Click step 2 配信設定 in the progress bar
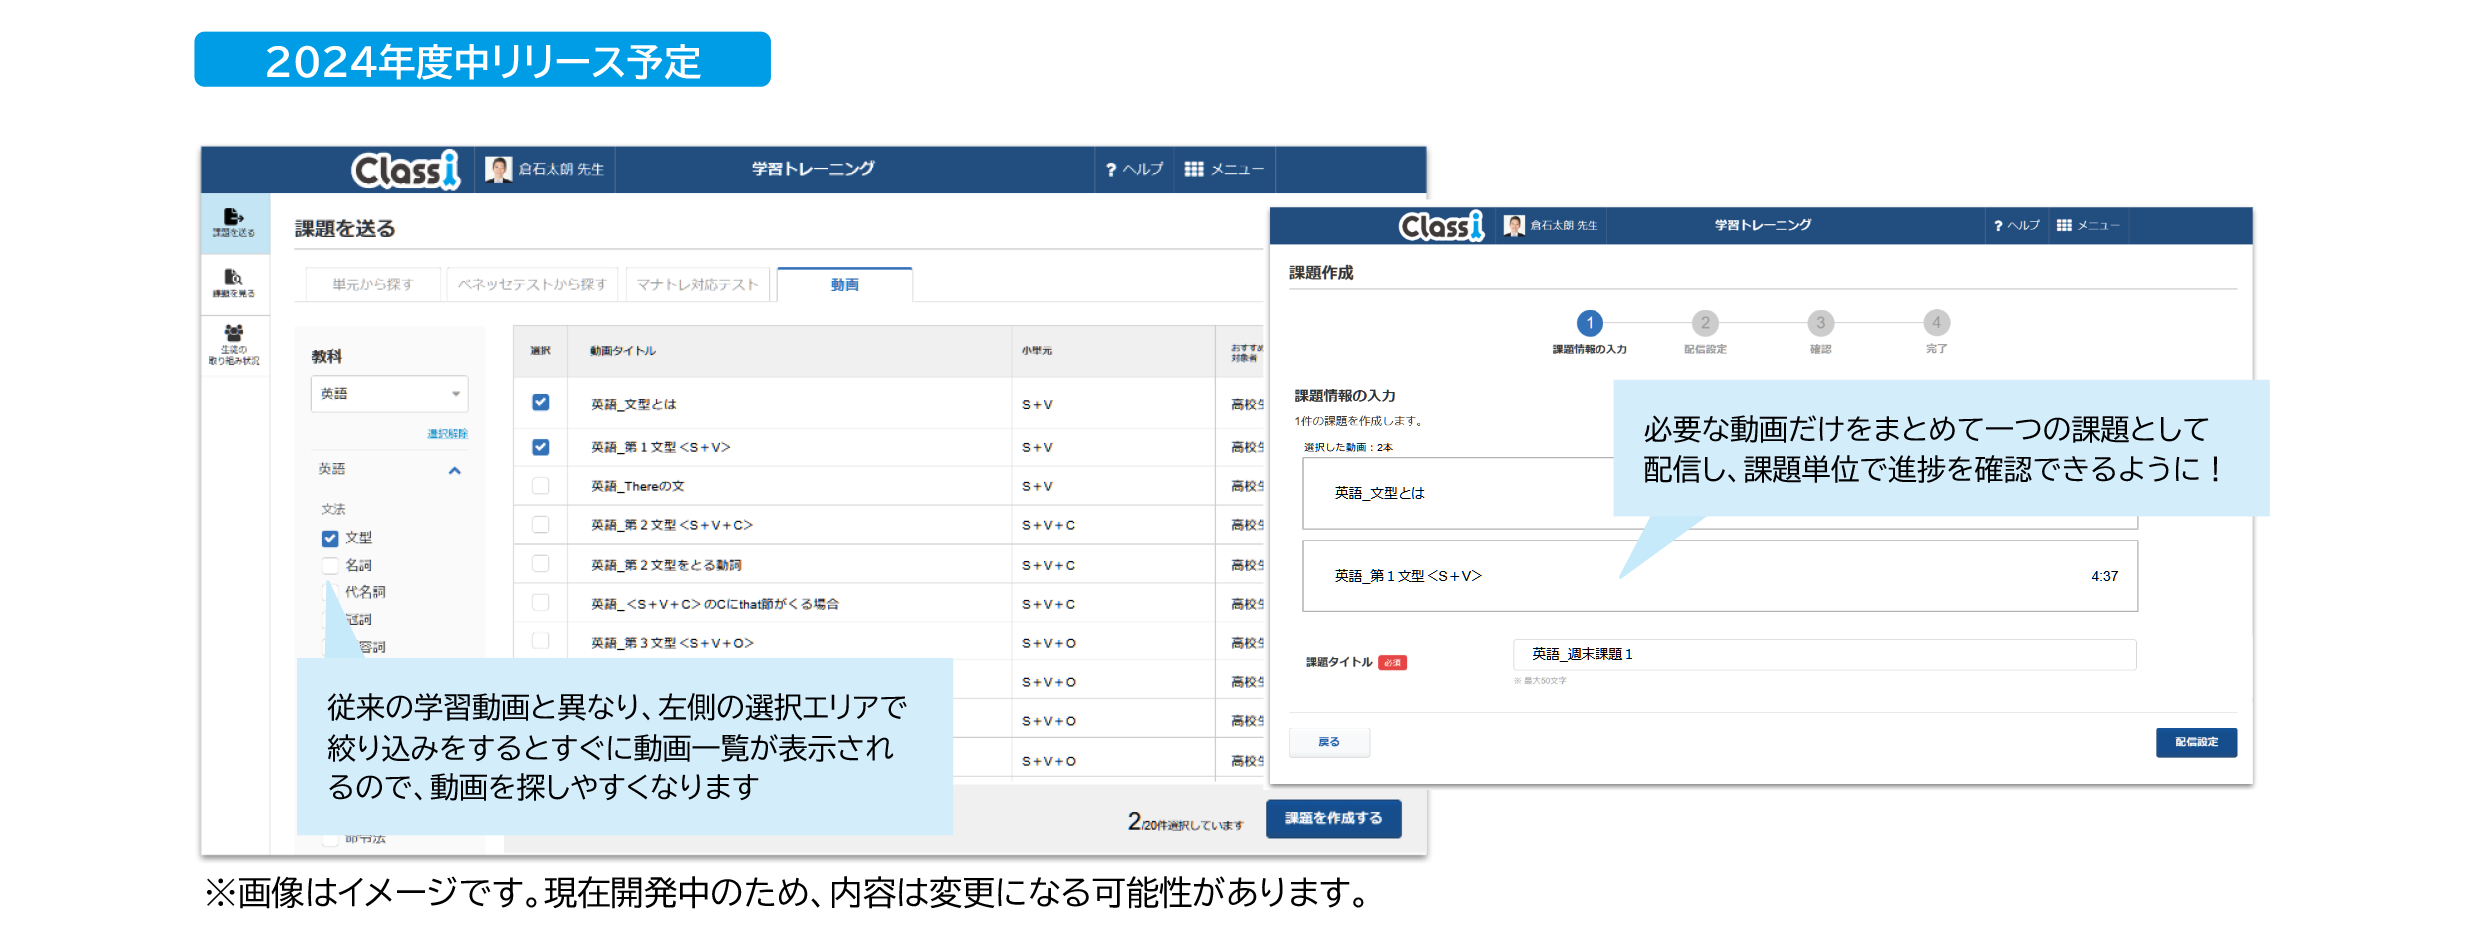The width and height of the screenshot is (2480, 951). point(1705,323)
